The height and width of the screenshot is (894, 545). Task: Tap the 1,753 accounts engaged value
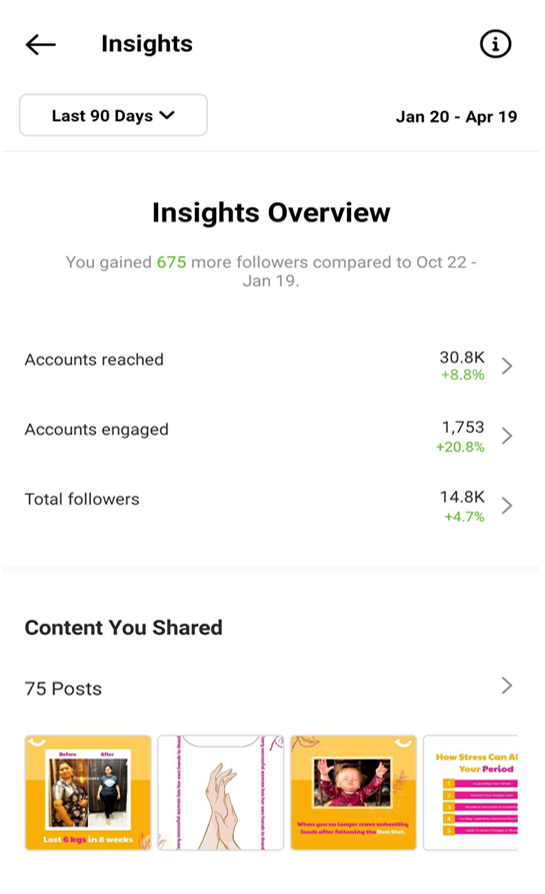click(x=463, y=427)
